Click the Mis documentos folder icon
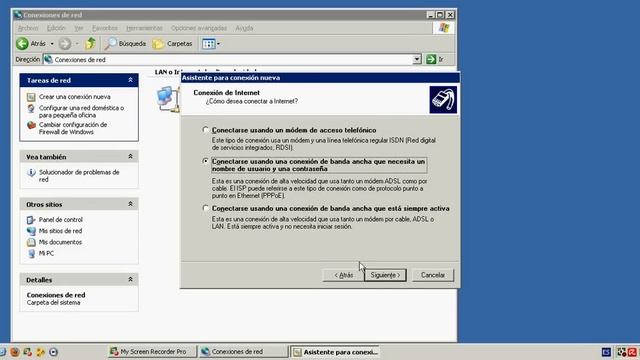The width and height of the screenshot is (640, 360). 31,242
